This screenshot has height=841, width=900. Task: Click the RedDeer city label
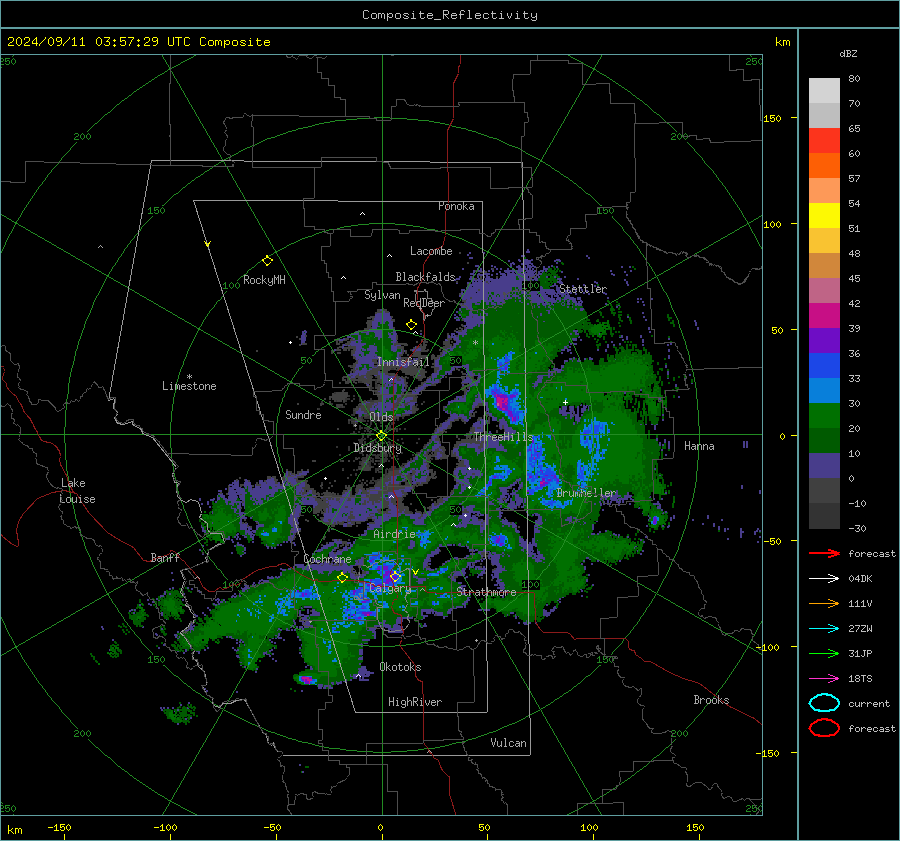424,303
